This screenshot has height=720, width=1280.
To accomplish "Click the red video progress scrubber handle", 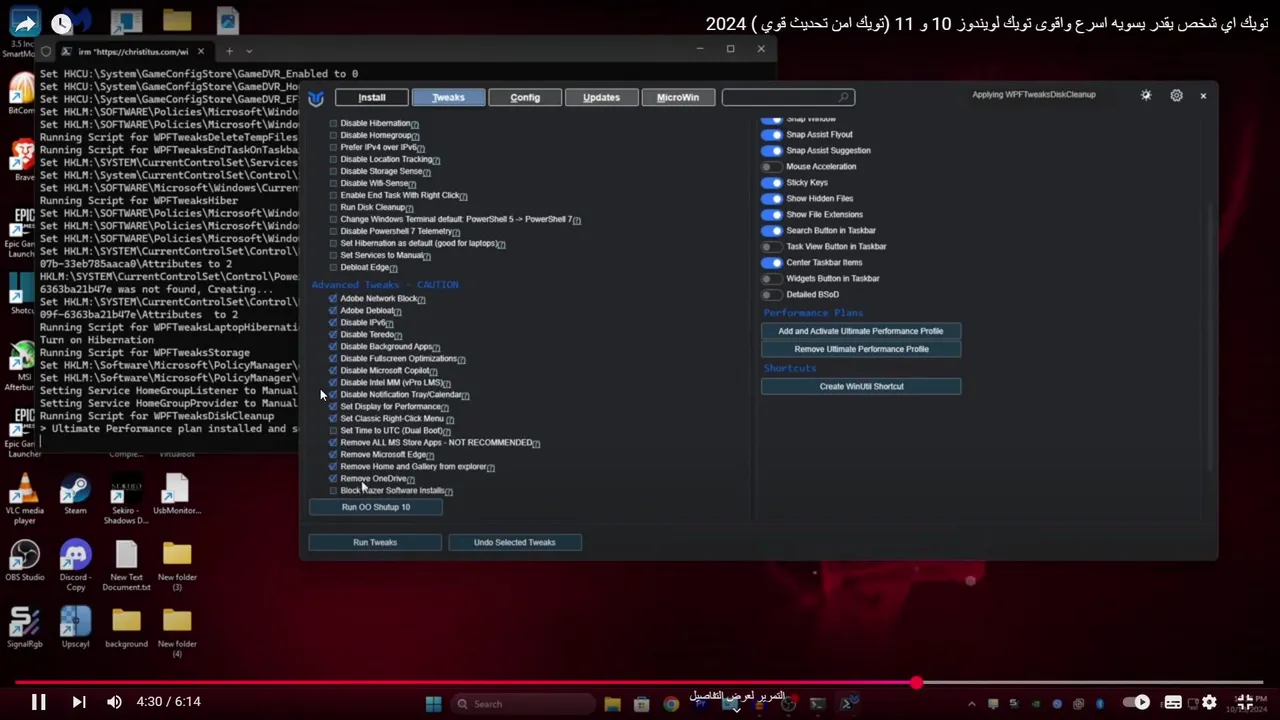I will [x=916, y=683].
